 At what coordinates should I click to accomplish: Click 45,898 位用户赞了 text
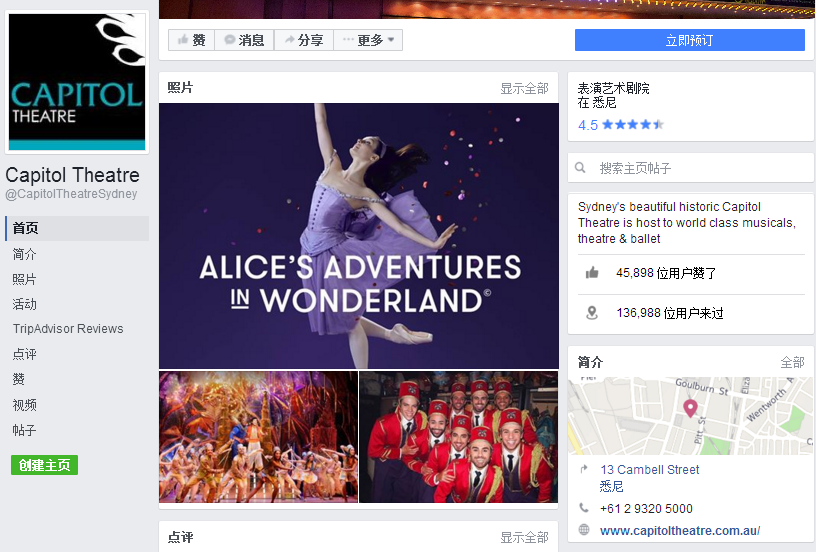click(x=666, y=273)
